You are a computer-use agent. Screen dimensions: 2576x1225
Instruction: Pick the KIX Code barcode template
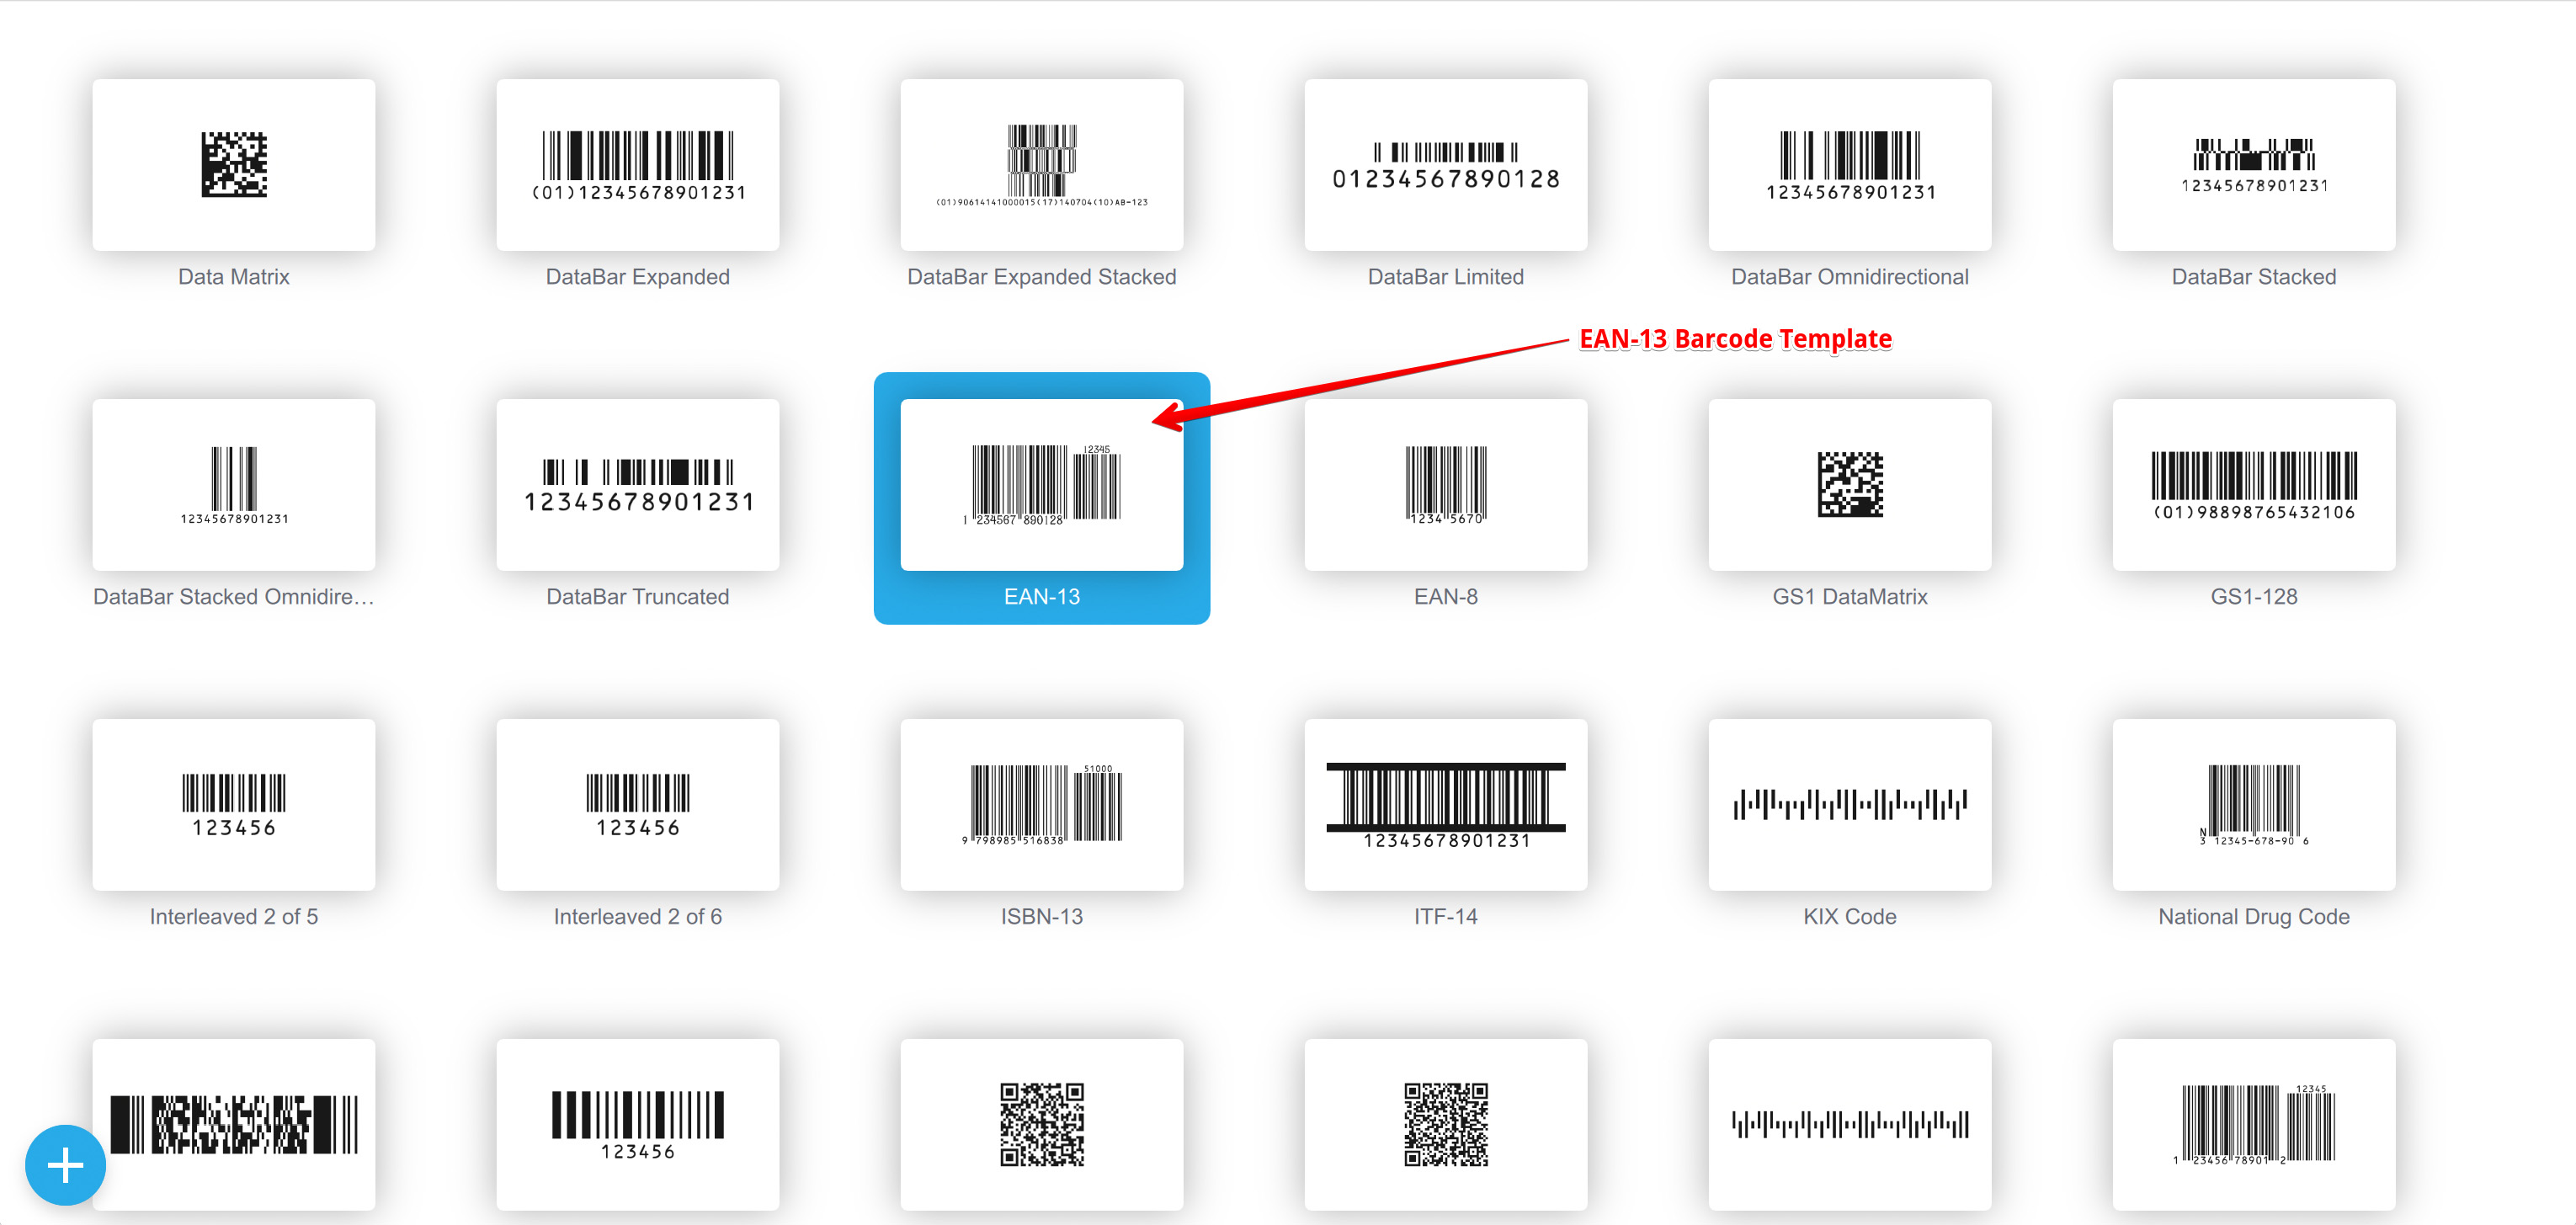point(1849,805)
